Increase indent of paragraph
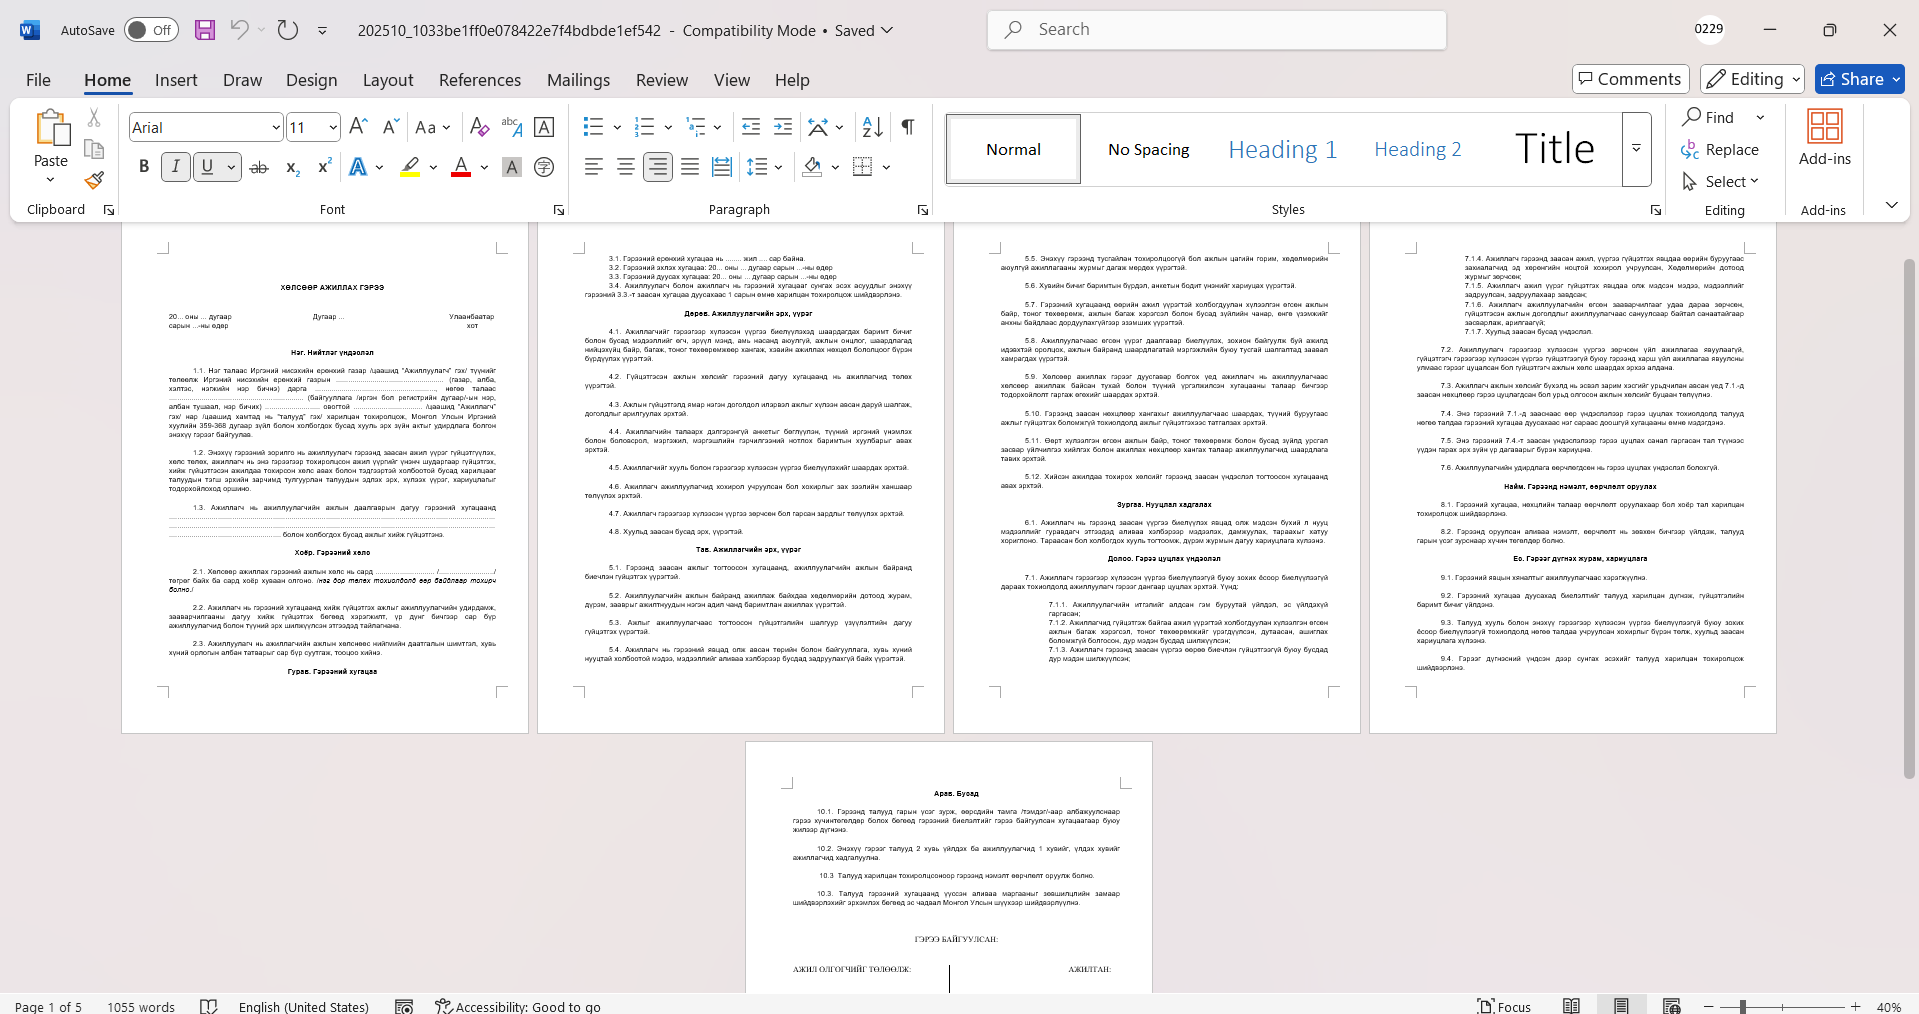 (x=783, y=127)
